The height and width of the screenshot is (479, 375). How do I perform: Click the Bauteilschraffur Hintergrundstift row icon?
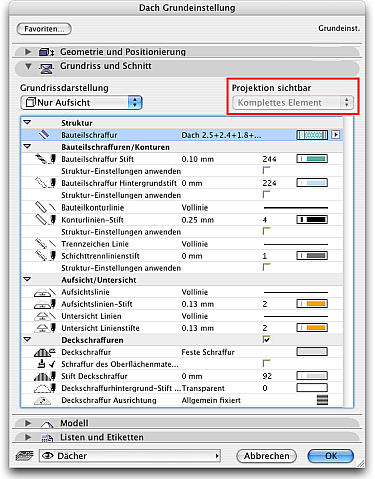pyautogui.click(x=45, y=183)
